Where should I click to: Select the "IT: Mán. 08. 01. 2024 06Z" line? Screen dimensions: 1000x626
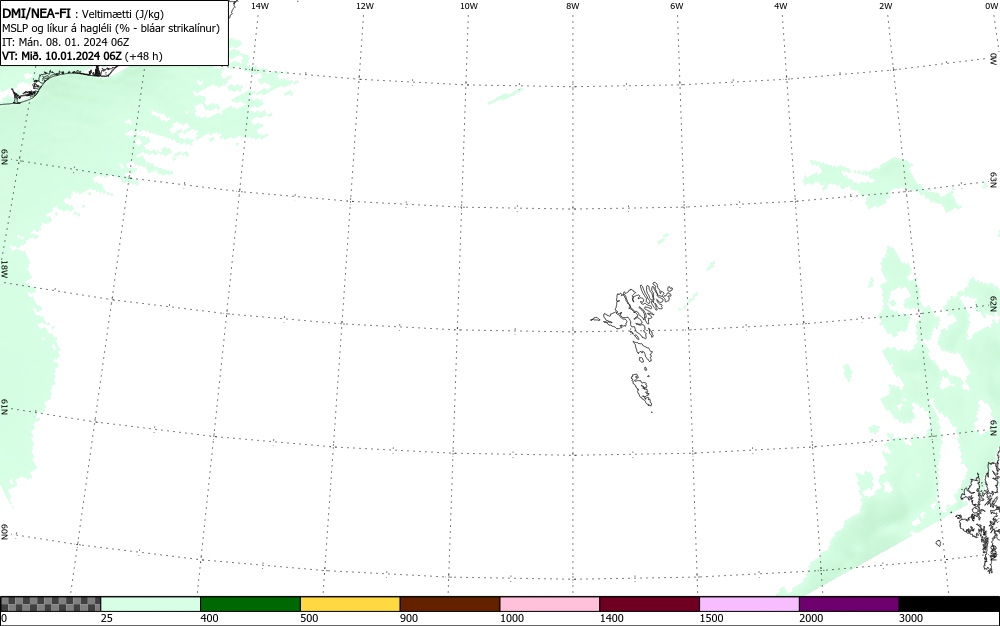point(66,42)
